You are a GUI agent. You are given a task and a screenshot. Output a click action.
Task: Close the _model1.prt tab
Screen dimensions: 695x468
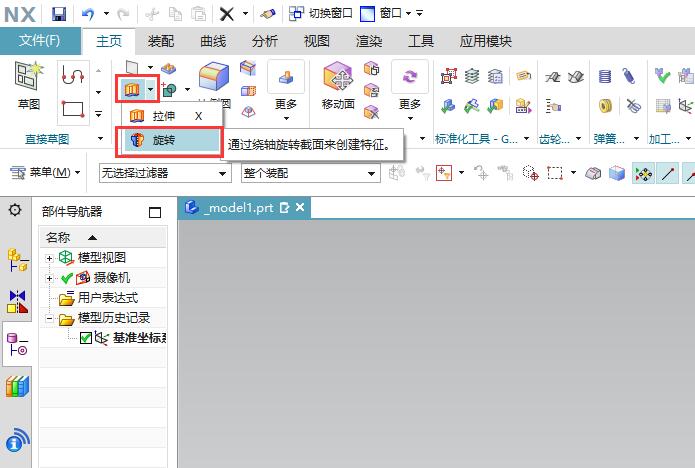pyautogui.click(x=300, y=207)
